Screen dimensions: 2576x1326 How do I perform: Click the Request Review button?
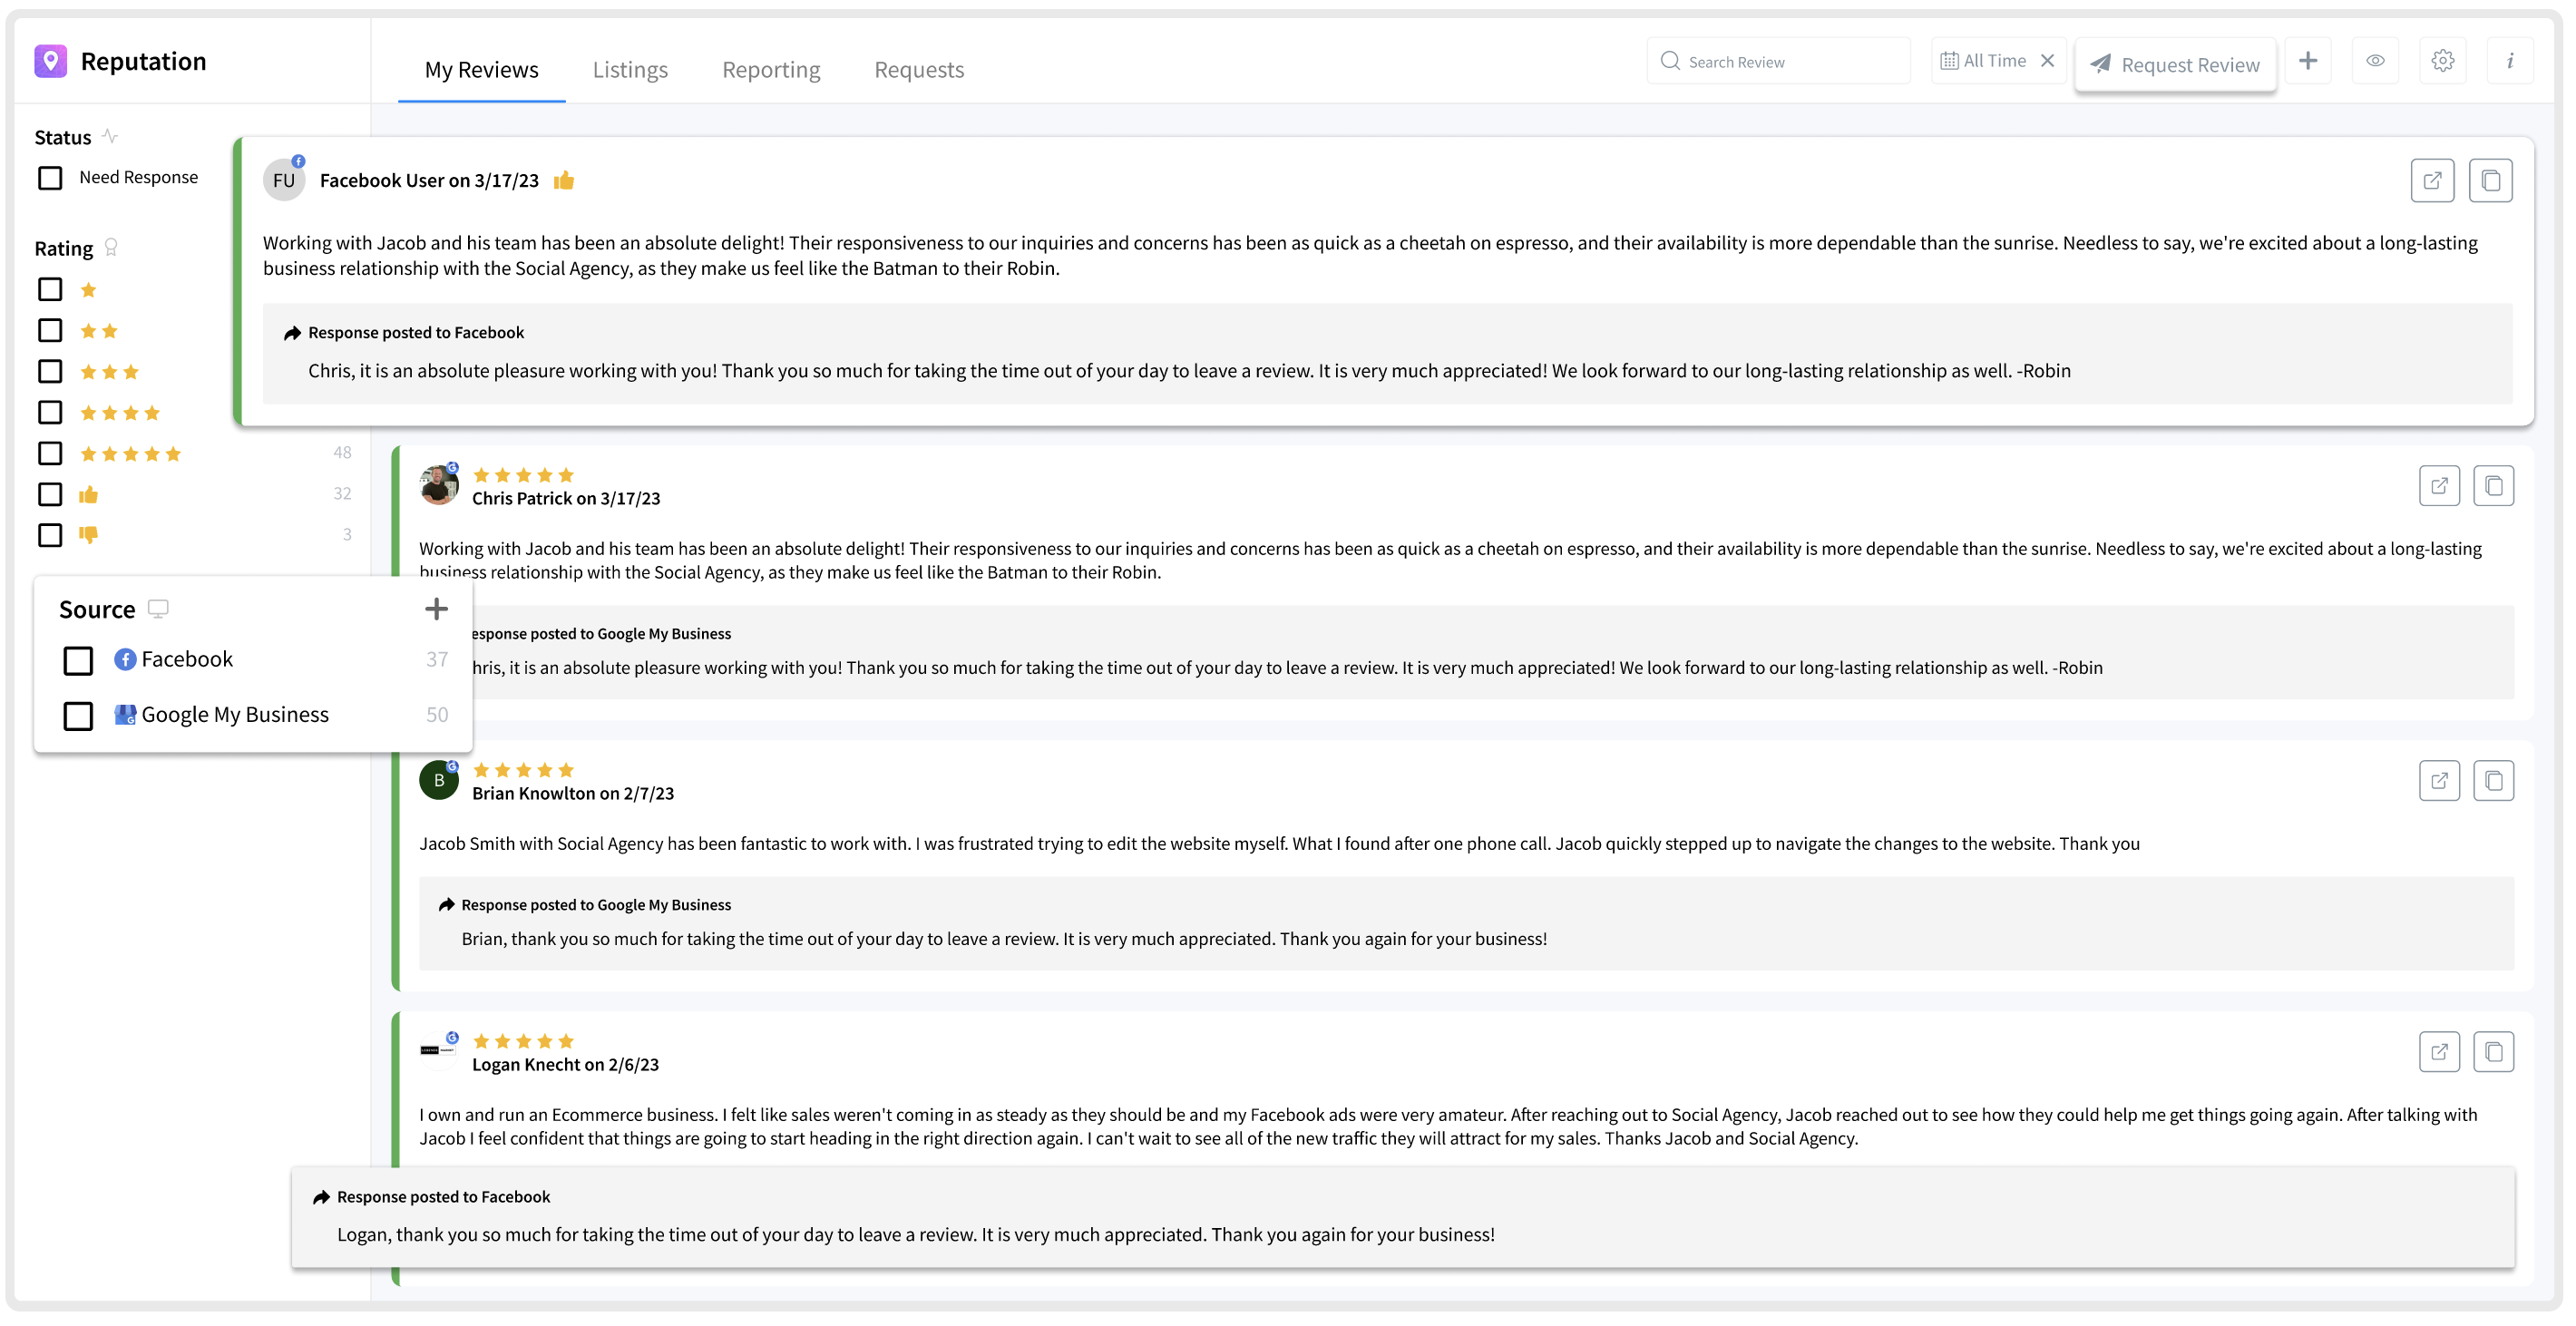point(2175,64)
